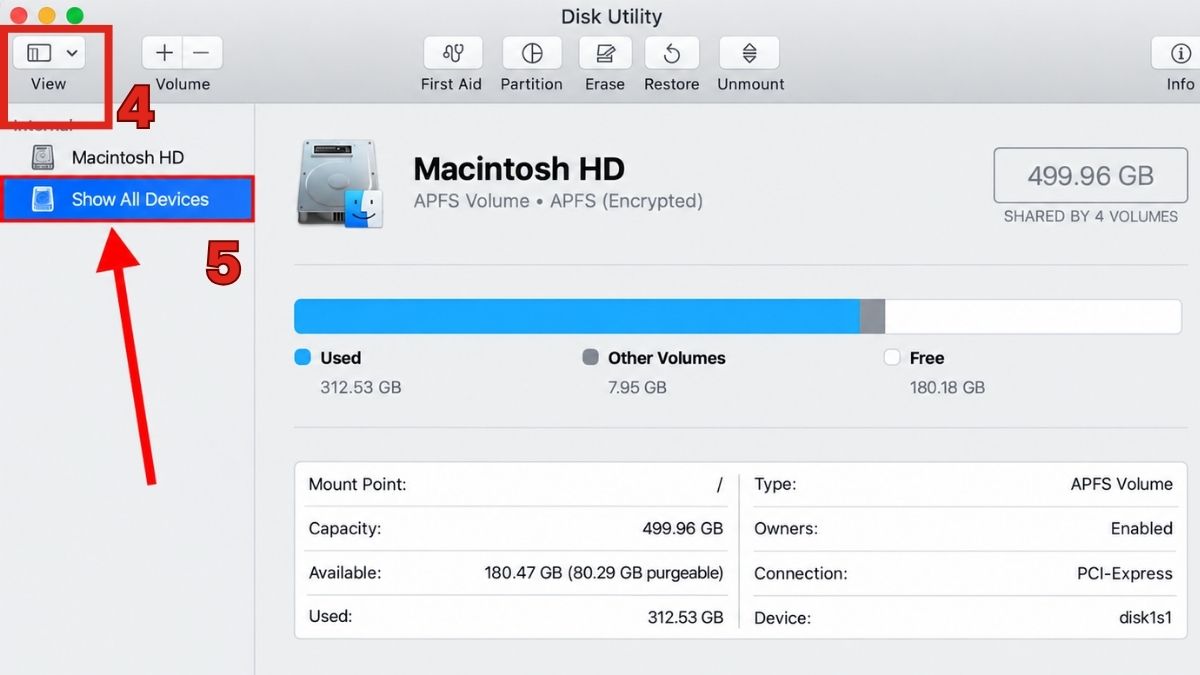Click the Macintosh HD disk icon in sidebar
Screen dimensions: 1200x675
(x=43, y=157)
